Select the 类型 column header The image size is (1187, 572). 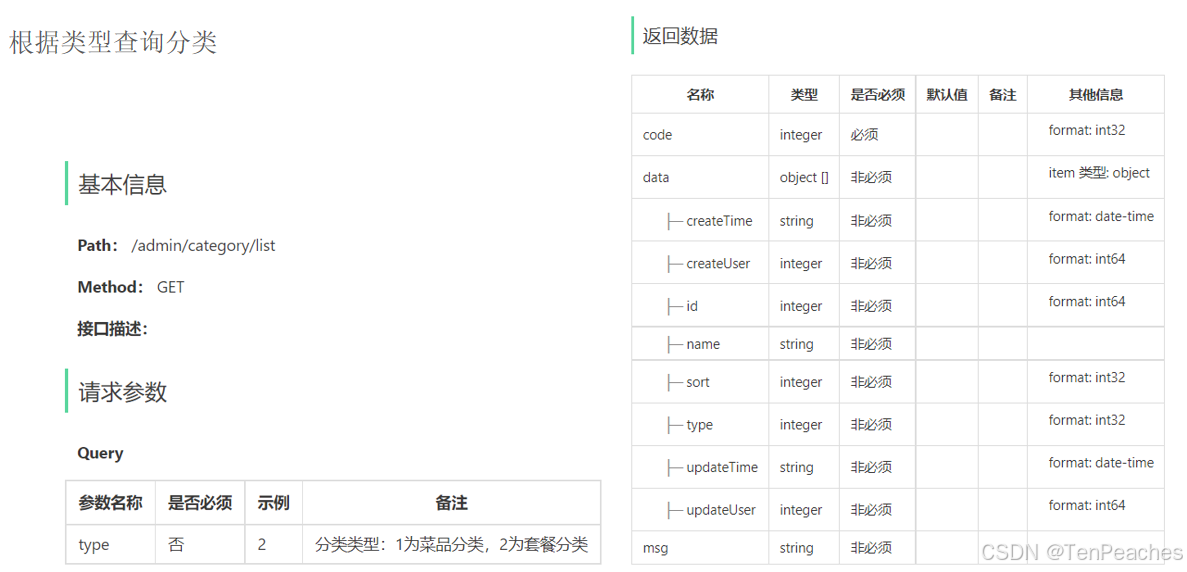click(804, 95)
